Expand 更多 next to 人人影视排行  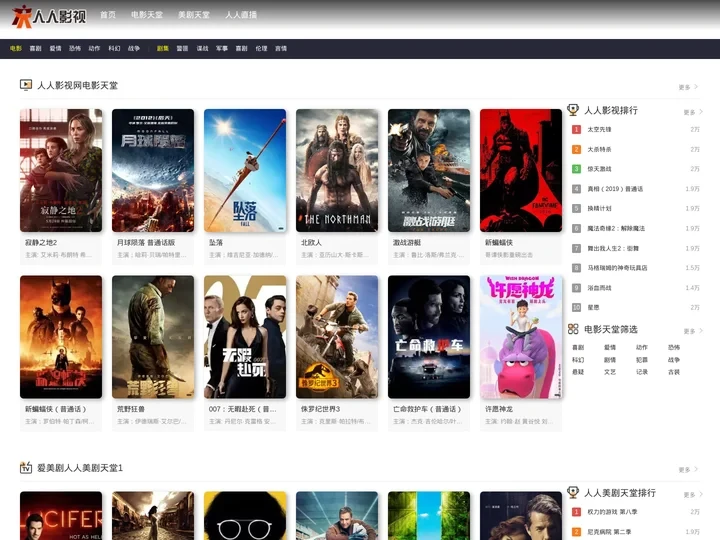(x=693, y=112)
